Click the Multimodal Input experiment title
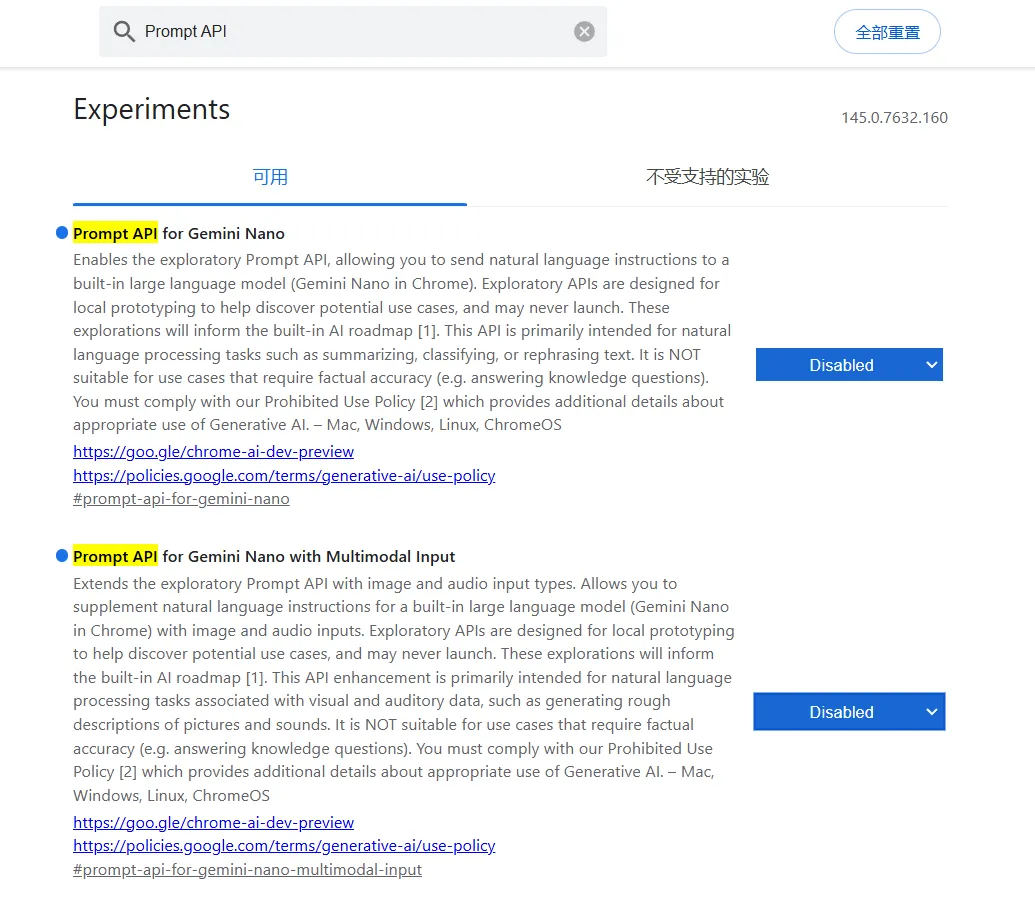Viewport: 1035px width, 910px height. pyautogui.click(x=264, y=556)
